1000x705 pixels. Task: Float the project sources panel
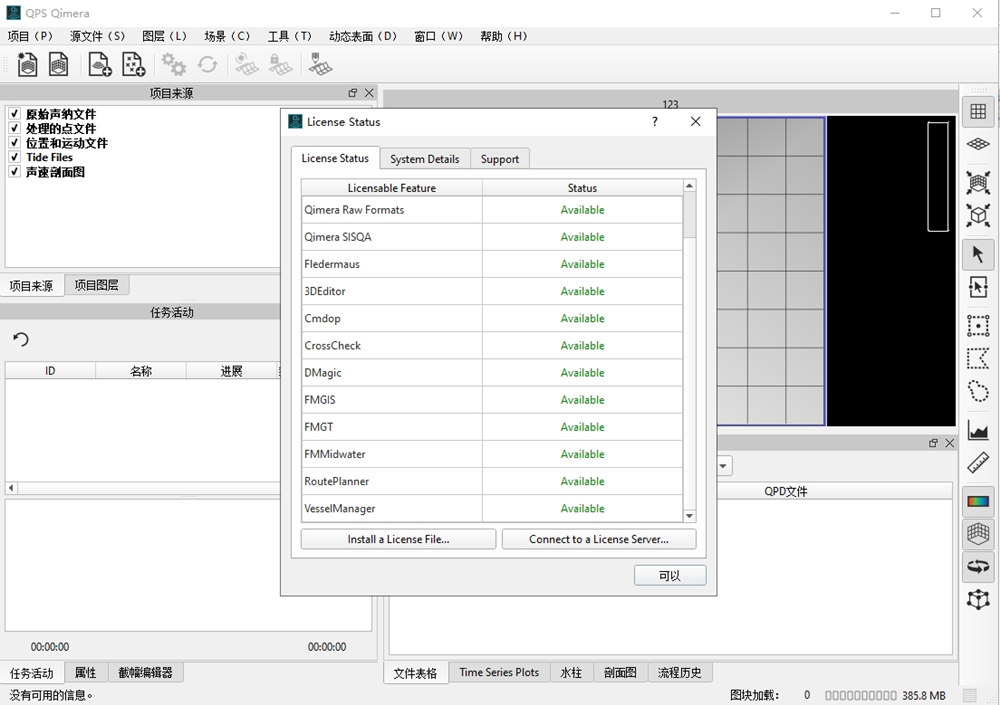click(x=353, y=93)
